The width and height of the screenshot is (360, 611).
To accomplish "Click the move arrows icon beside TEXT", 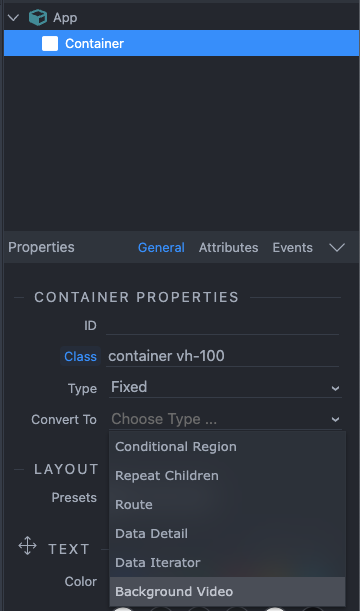I will (x=28, y=545).
